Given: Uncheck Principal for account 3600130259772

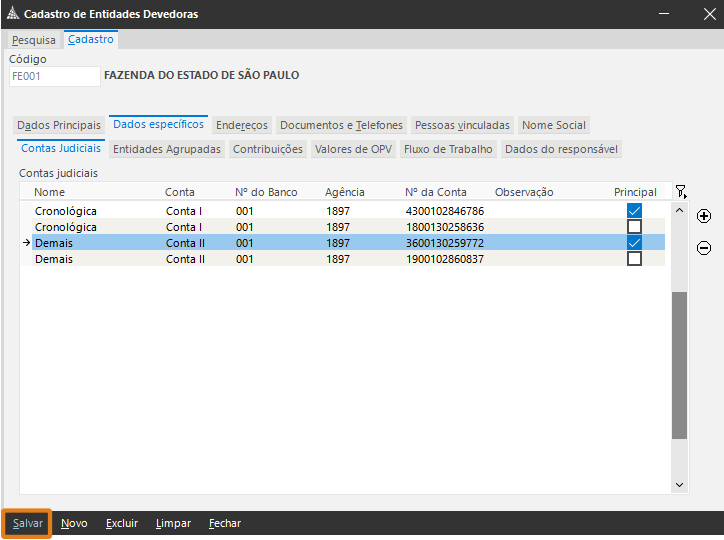Looking at the screenshot, I should (x=634, y=243).
